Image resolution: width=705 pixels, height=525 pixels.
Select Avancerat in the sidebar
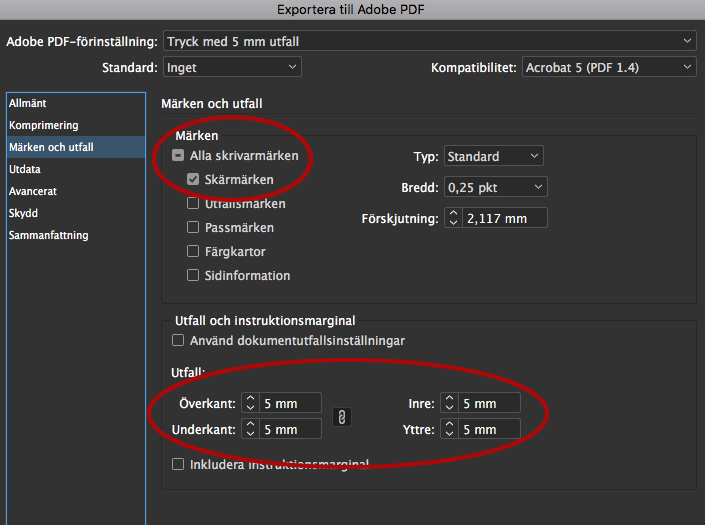76,191
